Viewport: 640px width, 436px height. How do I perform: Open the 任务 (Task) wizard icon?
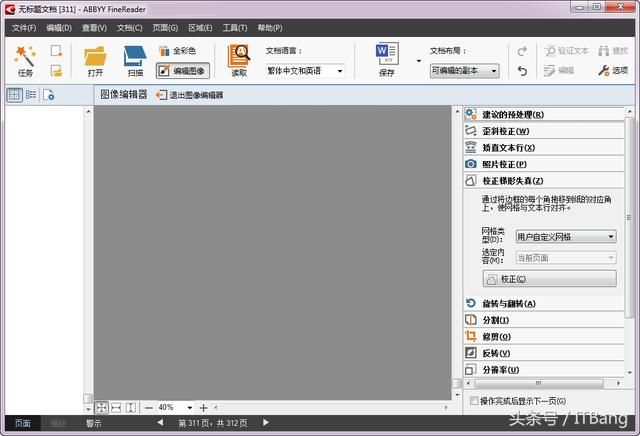(25, 61)
